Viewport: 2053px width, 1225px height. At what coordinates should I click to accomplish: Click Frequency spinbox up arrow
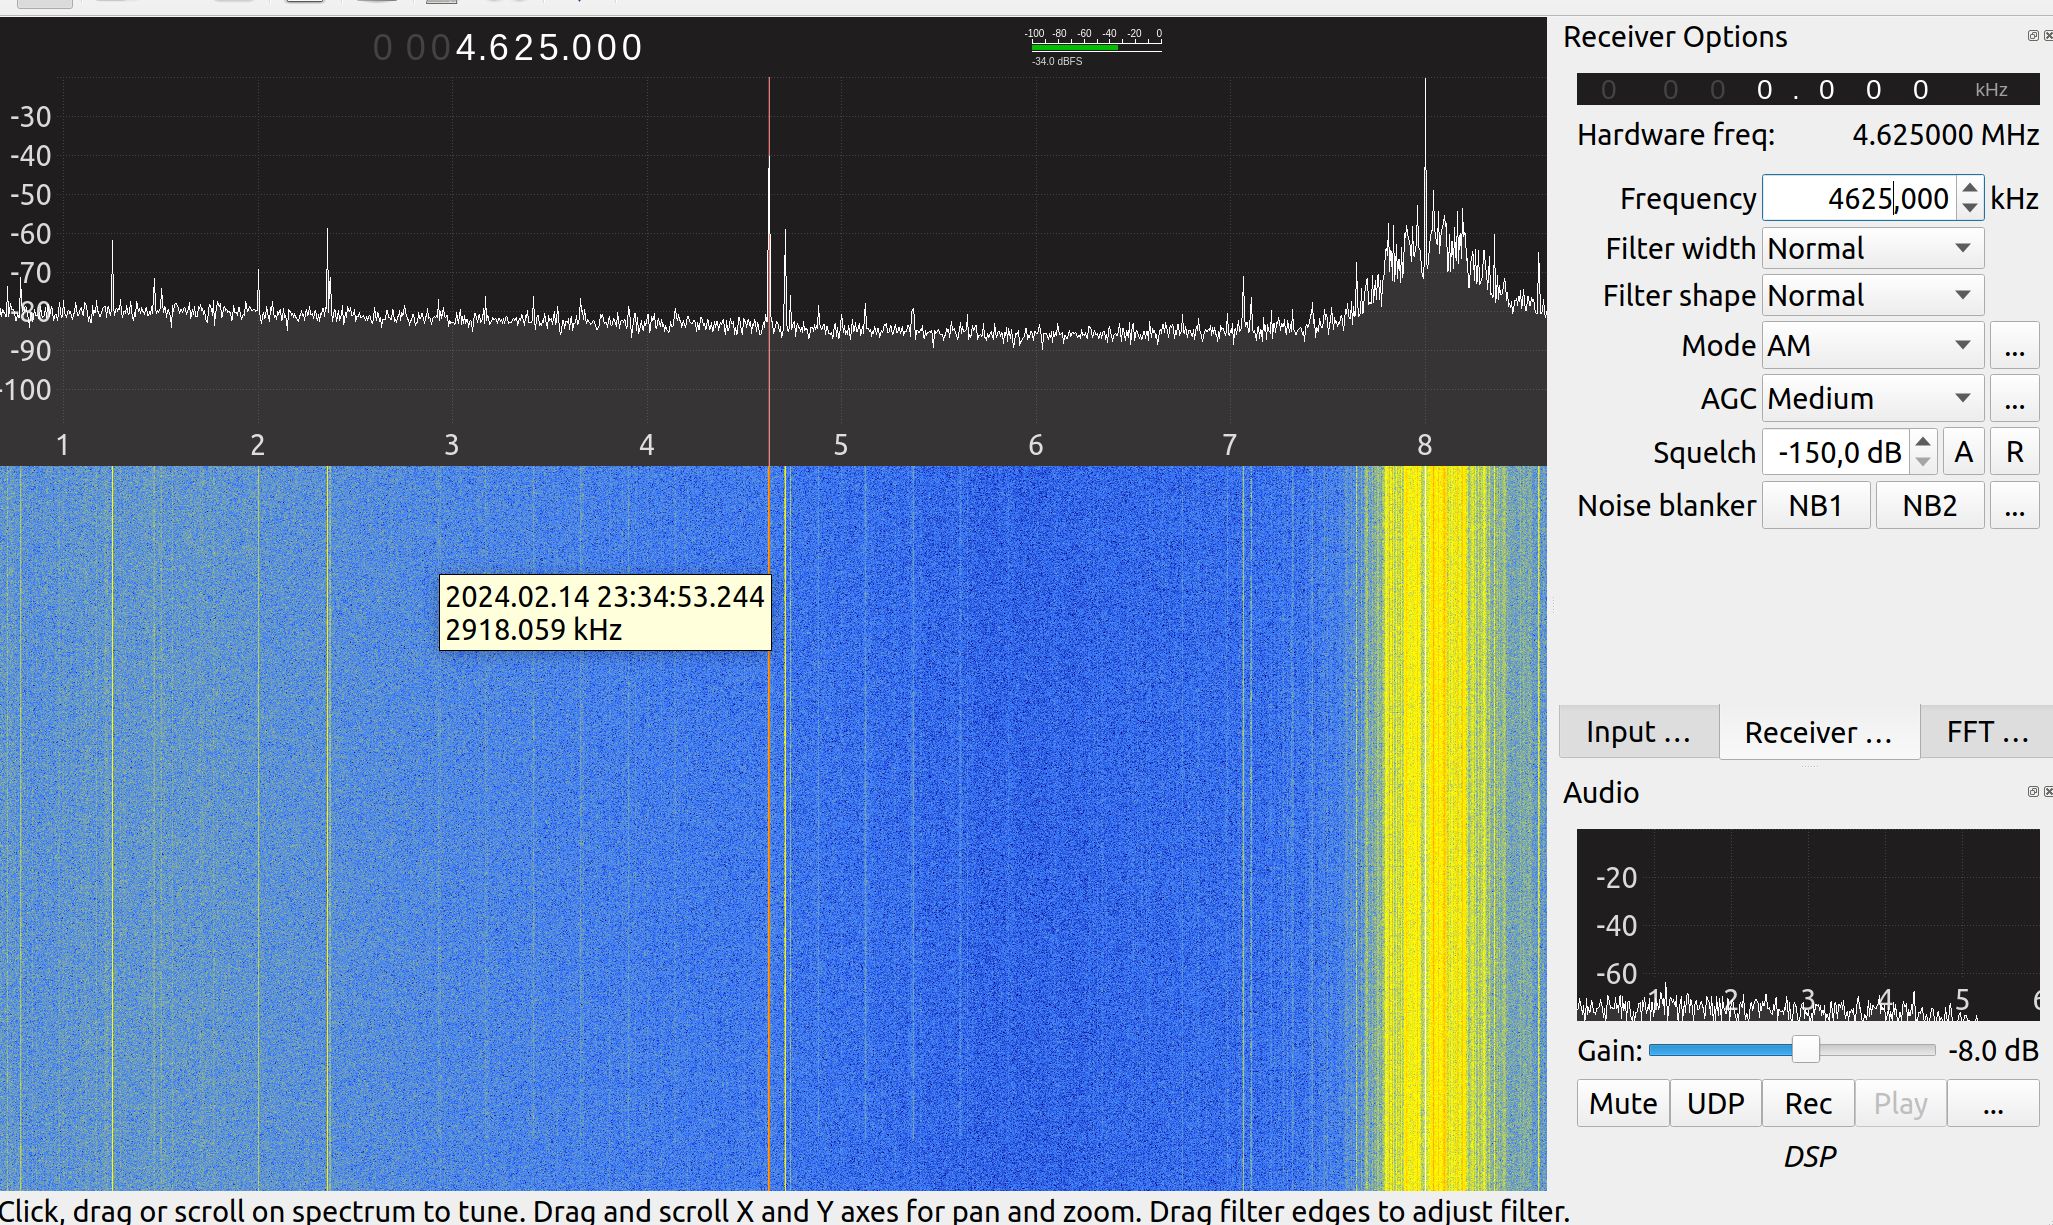pyautogui.click(x=1970, y=188)
